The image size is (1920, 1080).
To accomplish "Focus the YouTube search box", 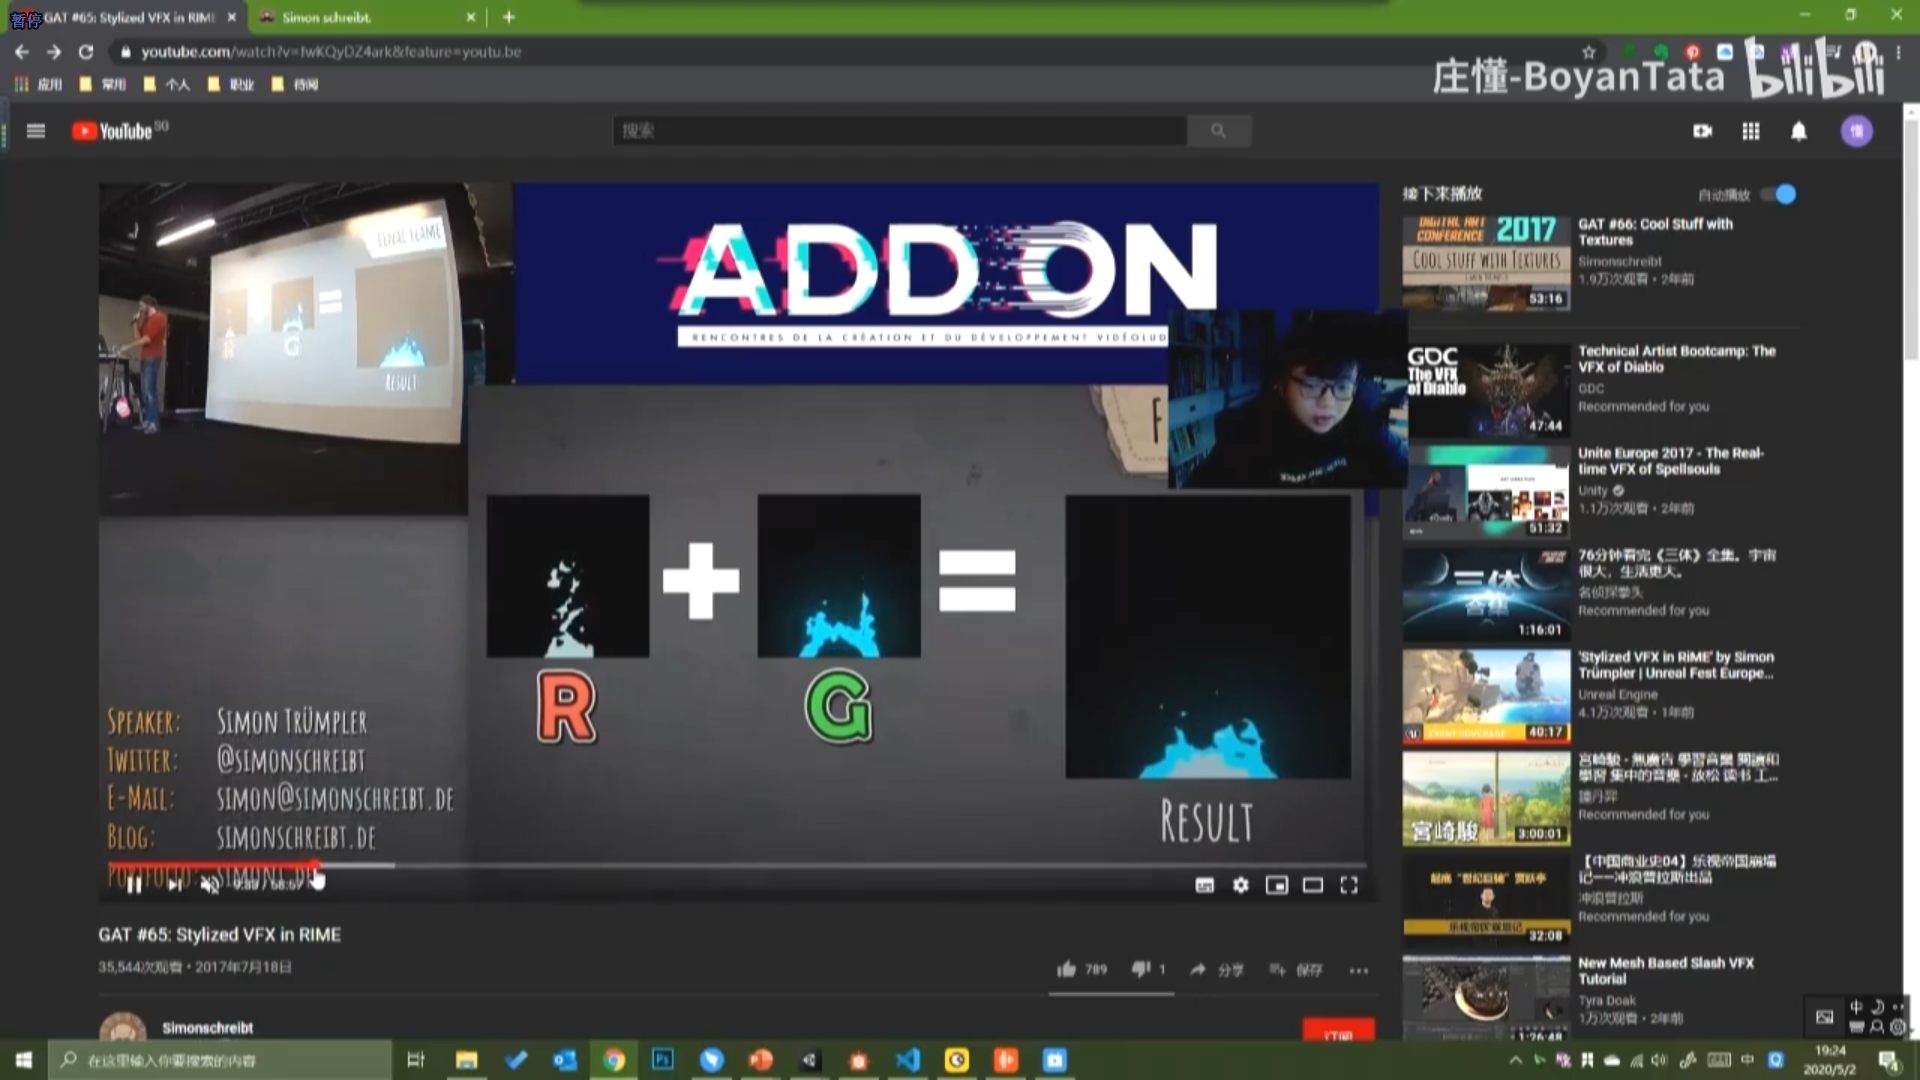I will (x=899, y=131).
